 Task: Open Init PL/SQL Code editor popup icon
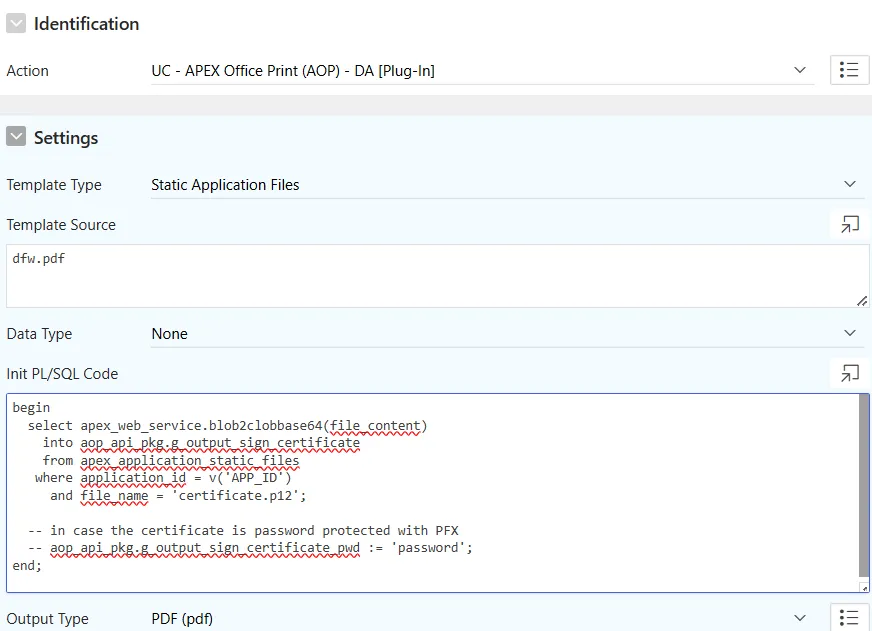(x=849, y=374)
